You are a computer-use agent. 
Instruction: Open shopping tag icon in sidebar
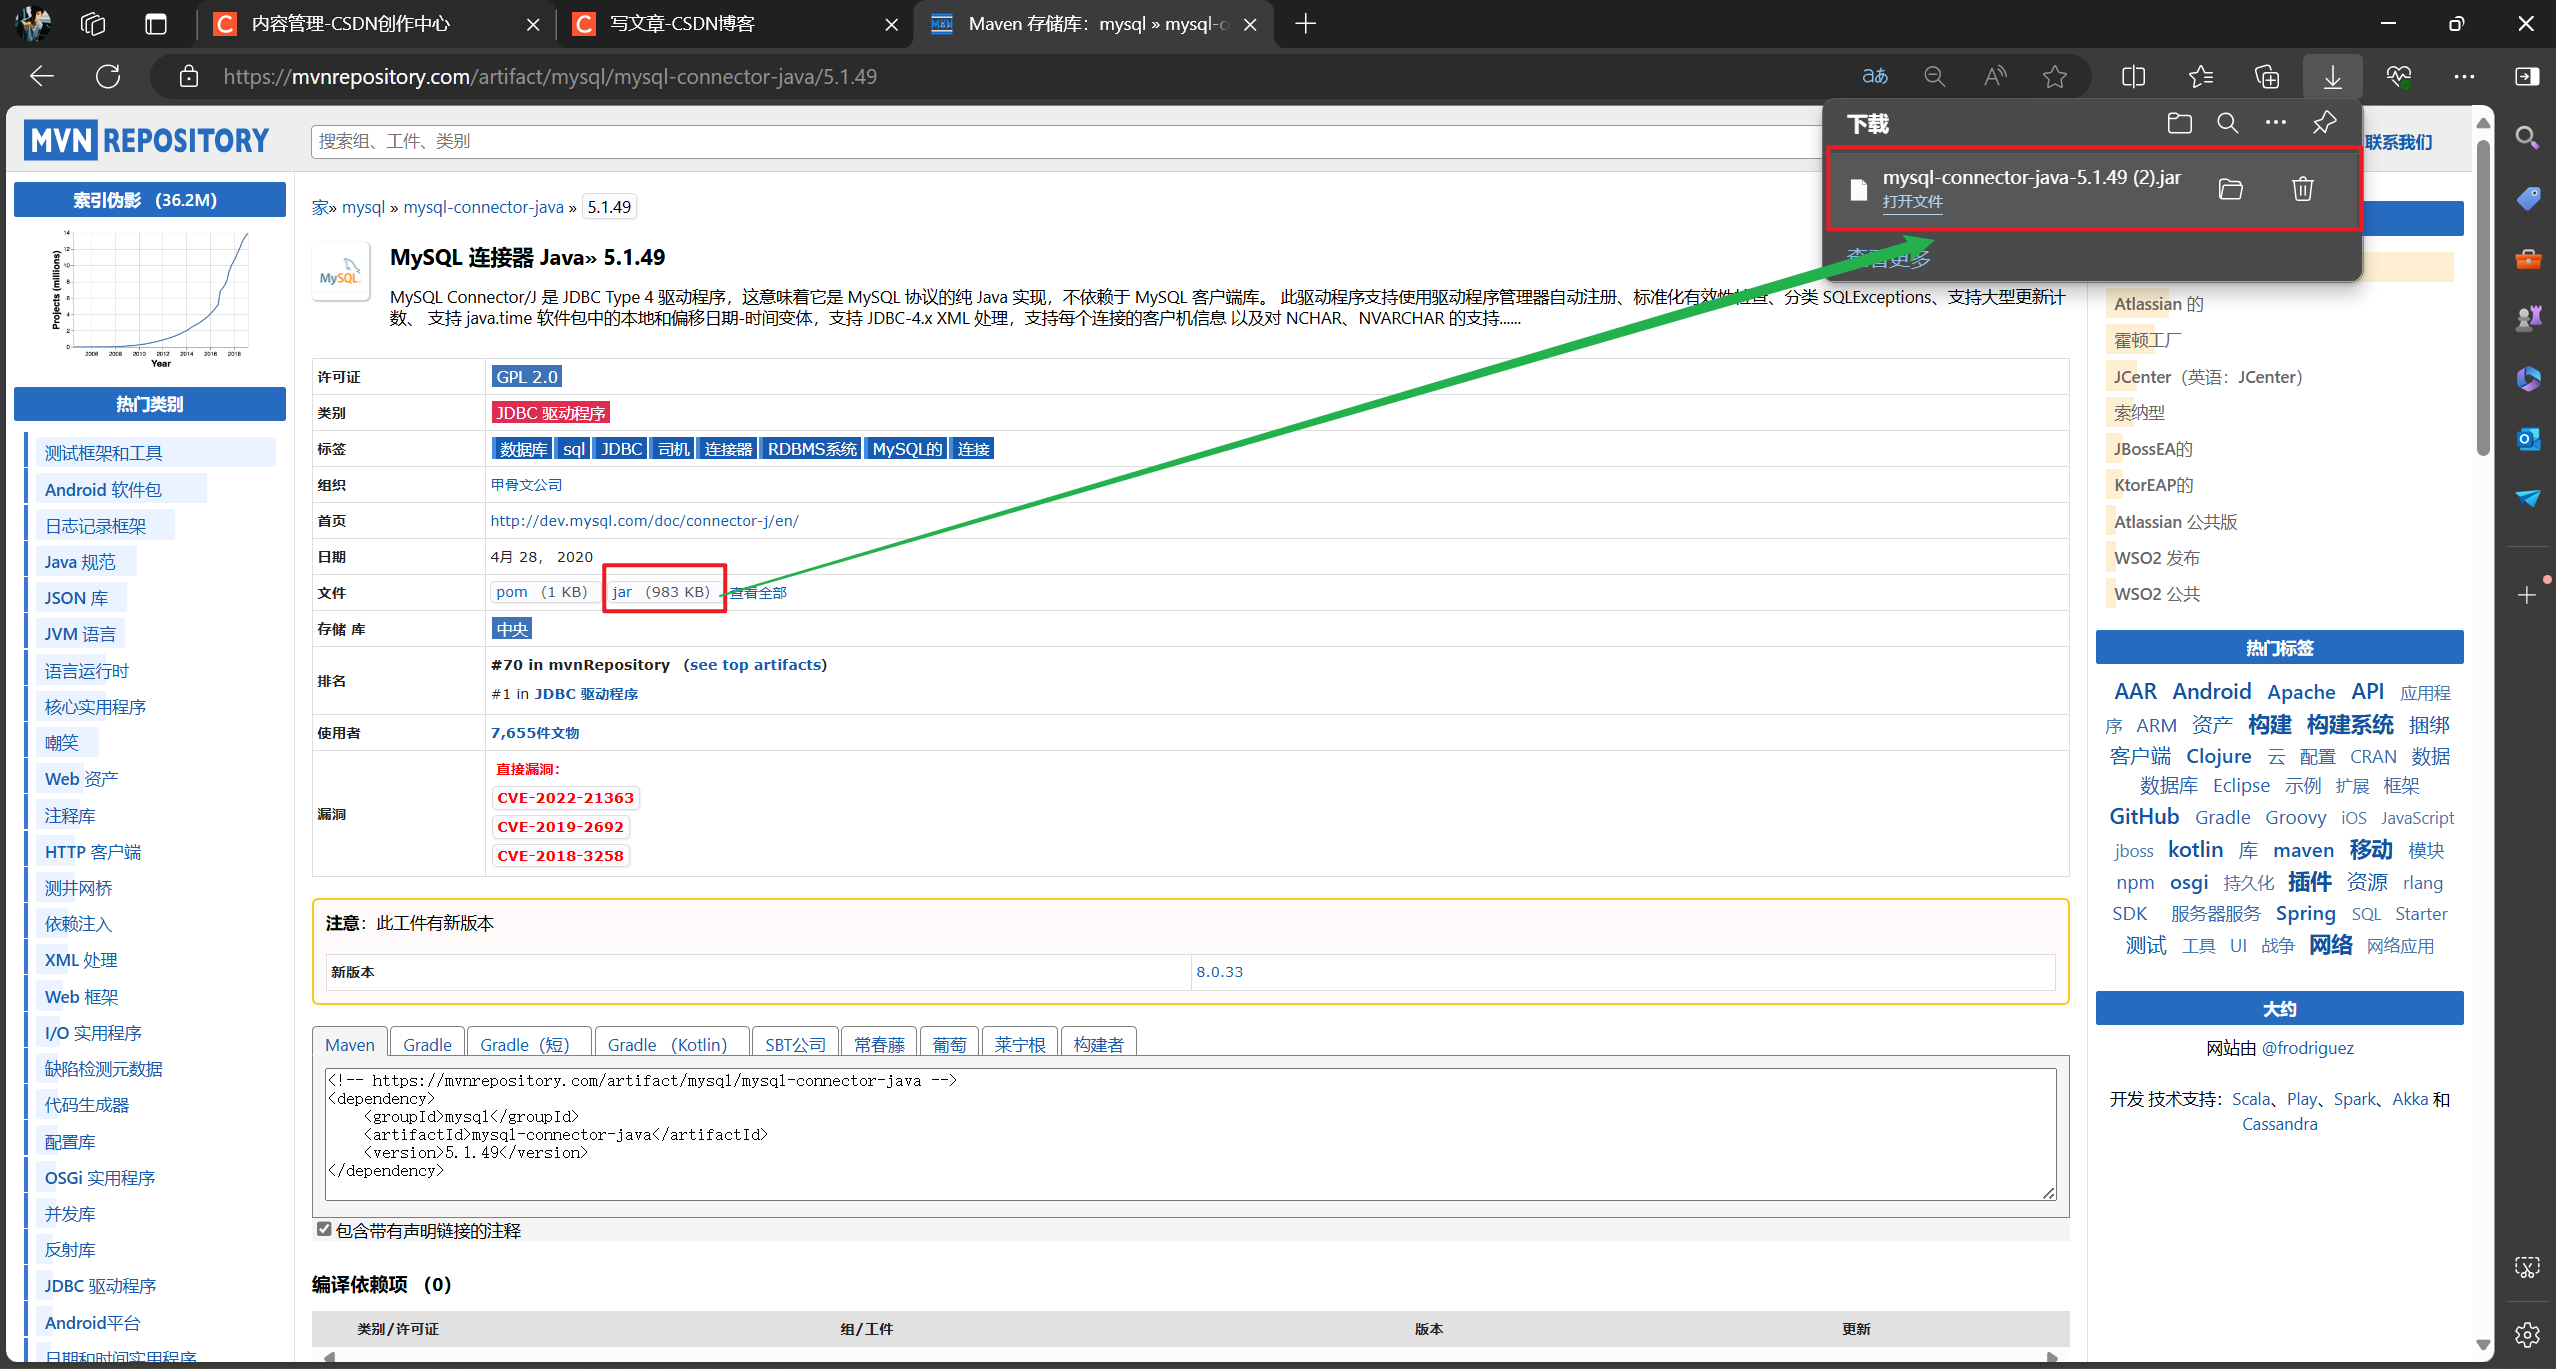pos(2528,199)
